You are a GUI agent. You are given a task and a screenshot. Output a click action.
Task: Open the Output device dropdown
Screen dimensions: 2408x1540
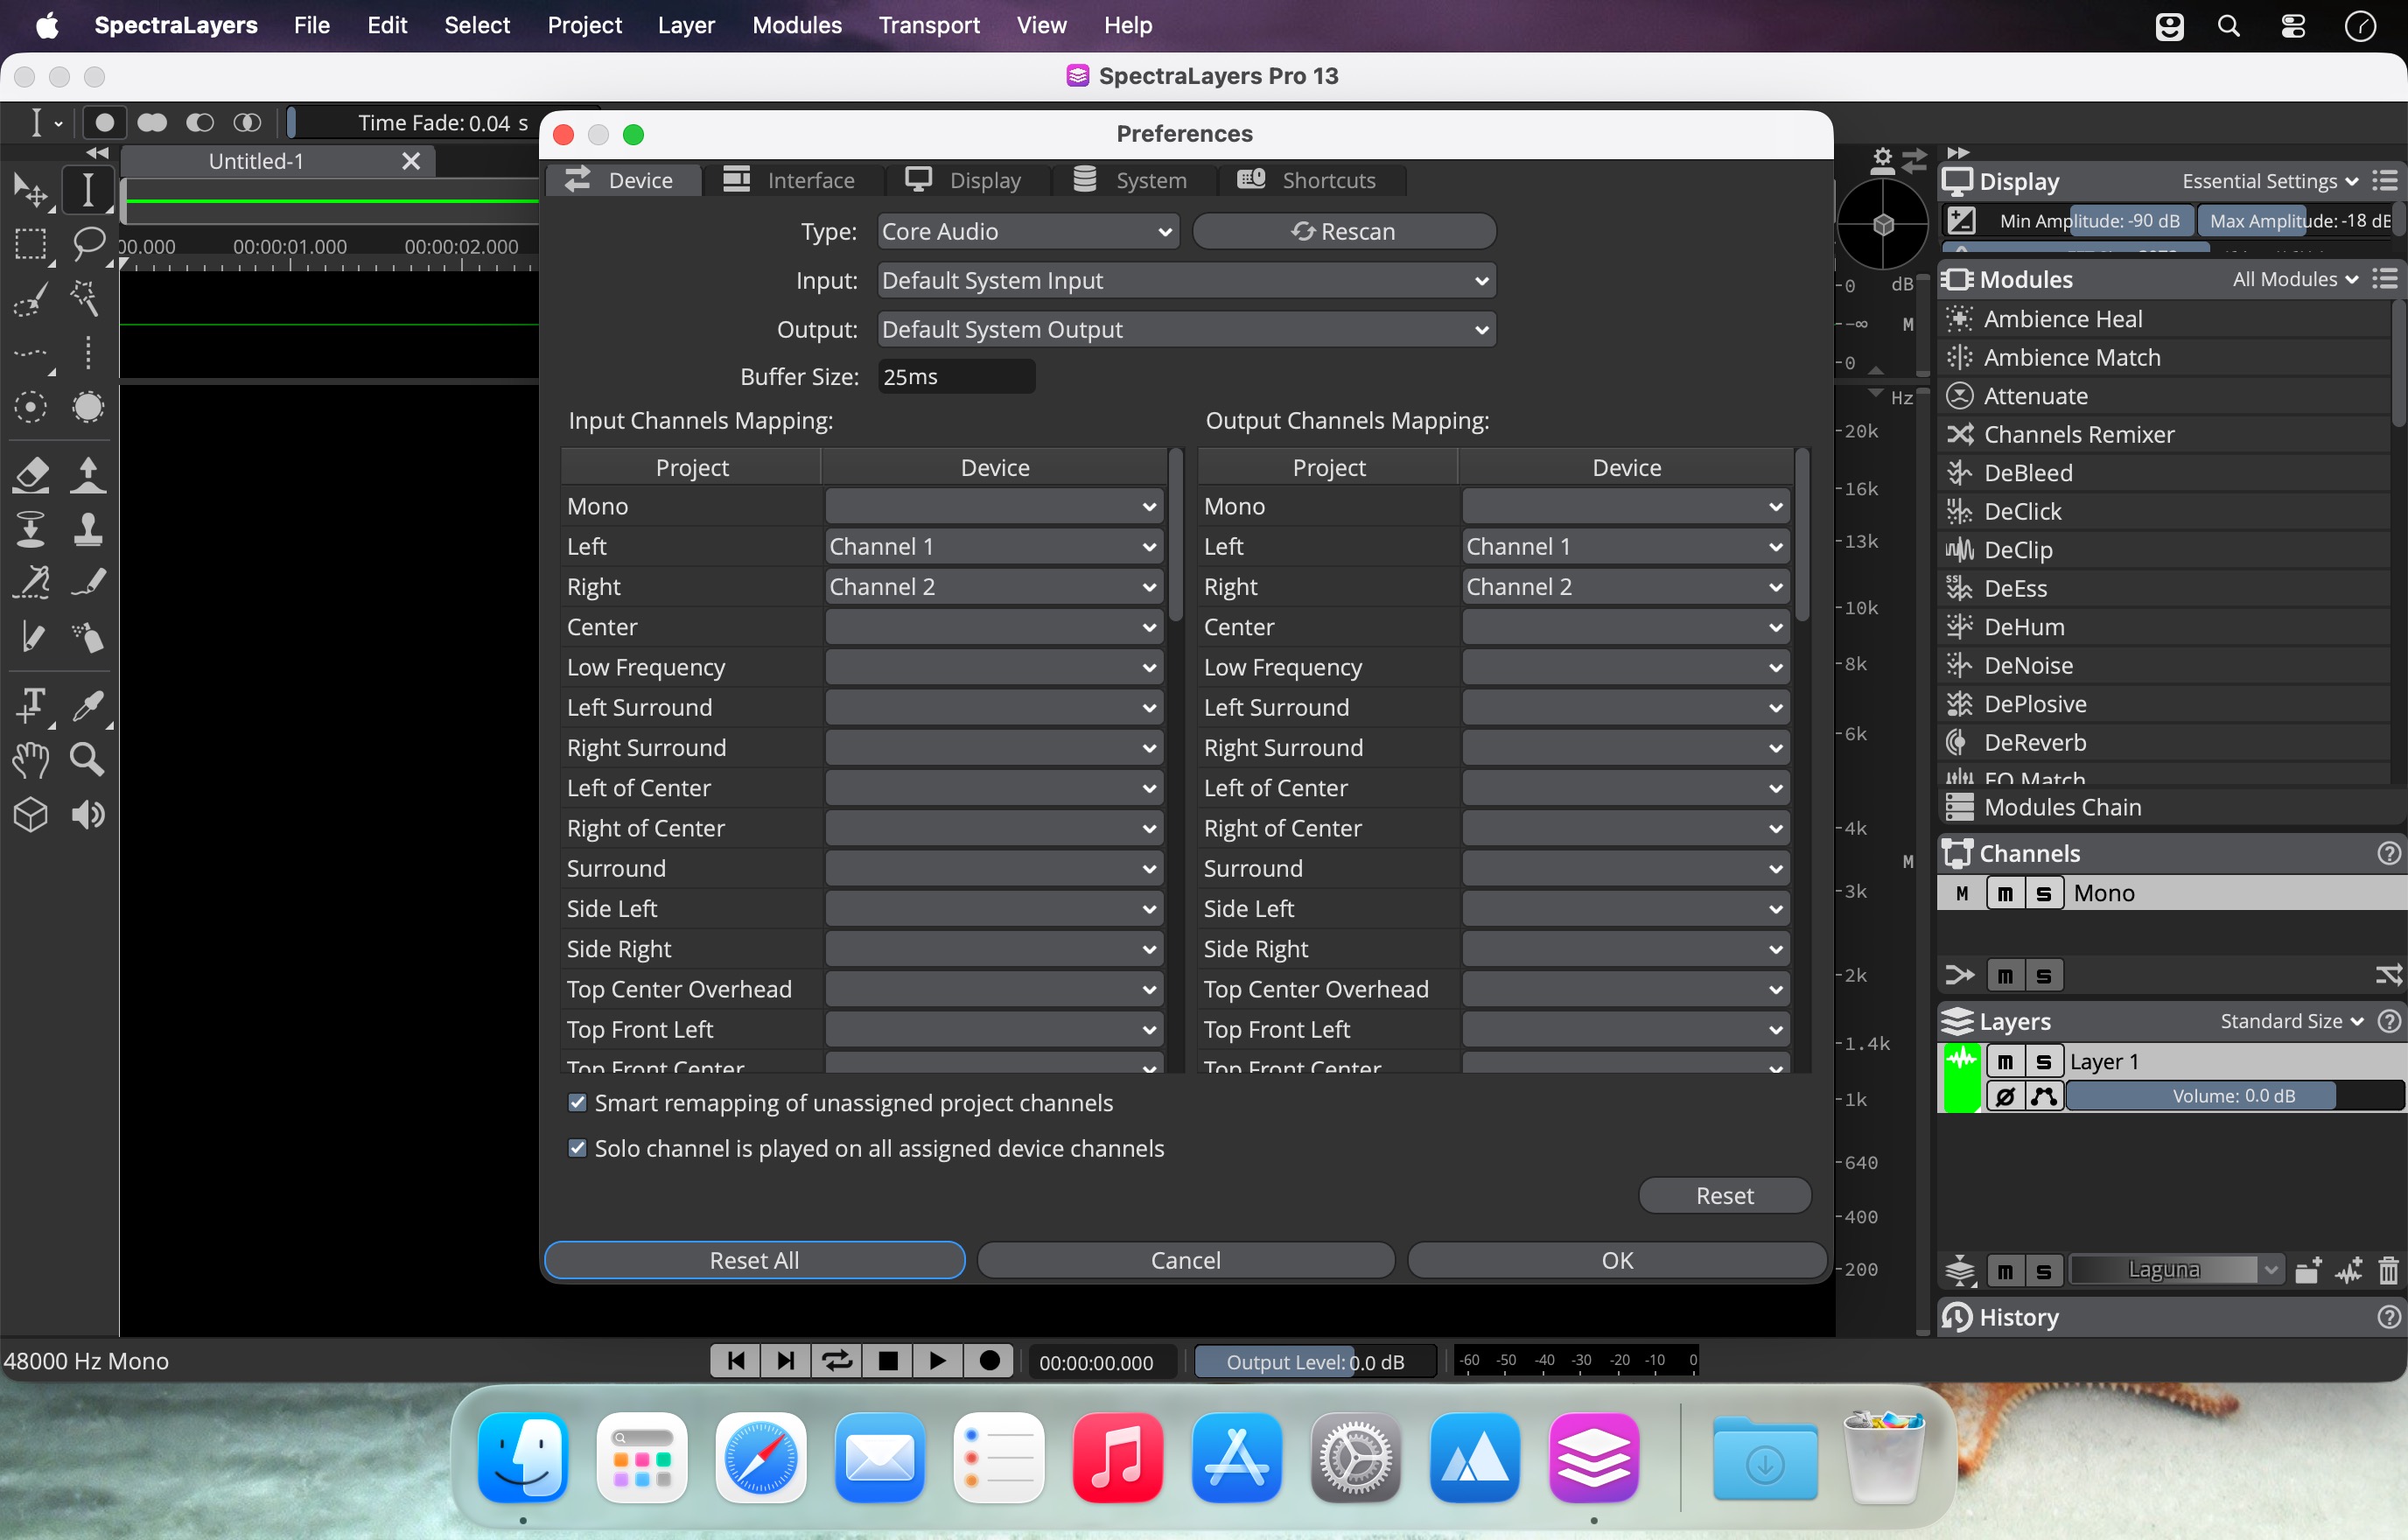pos(1186,329)
